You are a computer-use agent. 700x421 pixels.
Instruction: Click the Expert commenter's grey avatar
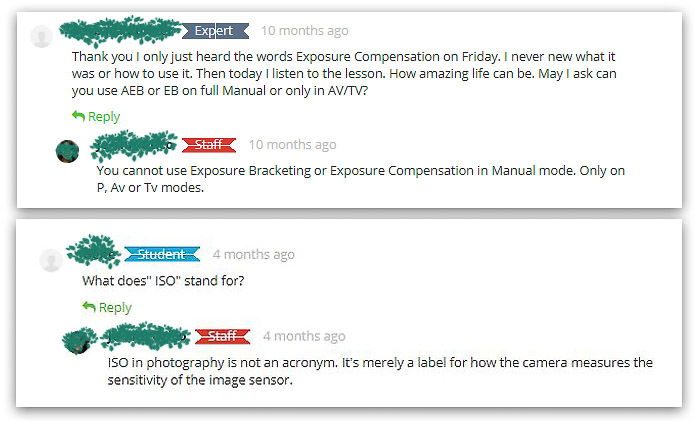pyautogui.click(x=41, y=38)
